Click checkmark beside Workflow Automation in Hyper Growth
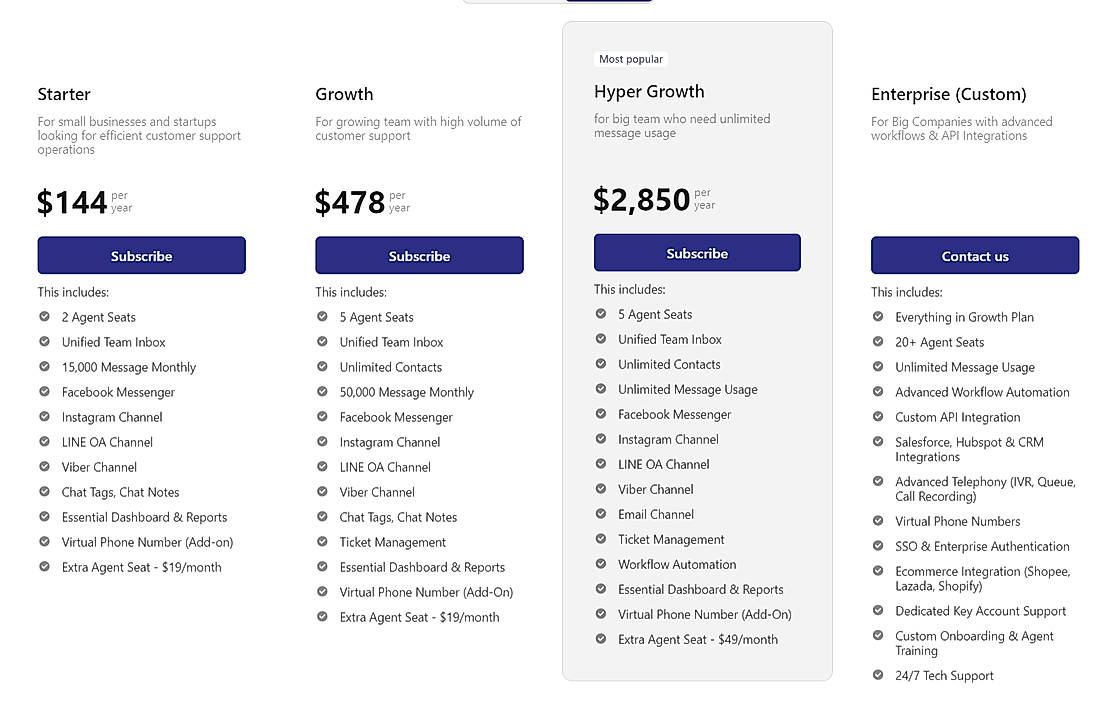The height and width of the screenshot is (711, 1108). (x=601, y=564)
